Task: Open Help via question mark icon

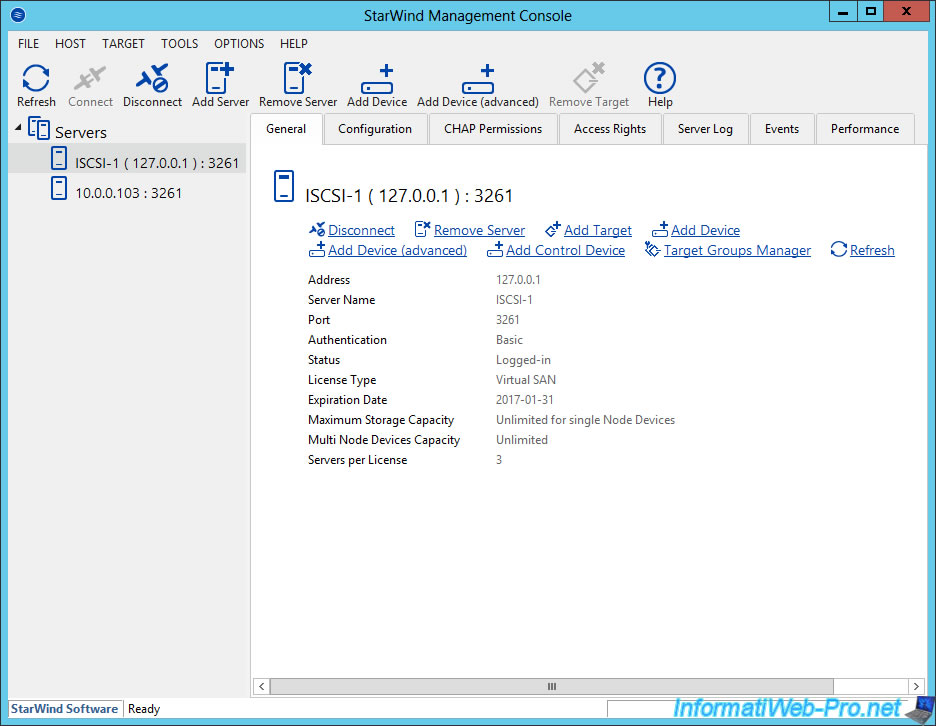Action: click(x=660, y=78)
